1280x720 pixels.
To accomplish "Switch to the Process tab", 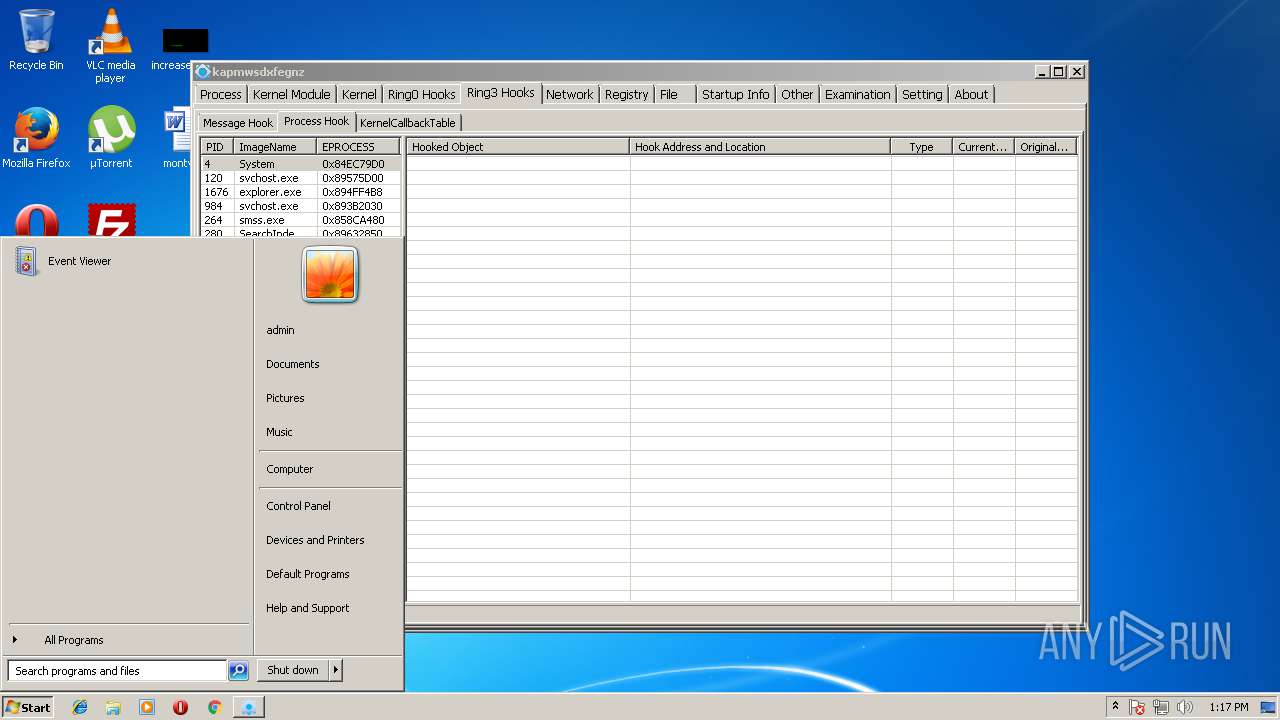I will coord(220,94).
